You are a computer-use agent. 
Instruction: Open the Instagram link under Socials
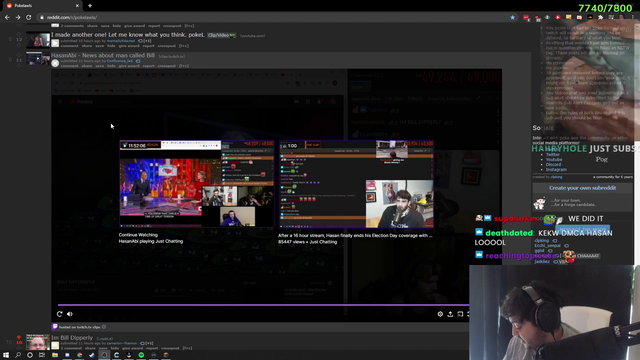pos(556,169)
